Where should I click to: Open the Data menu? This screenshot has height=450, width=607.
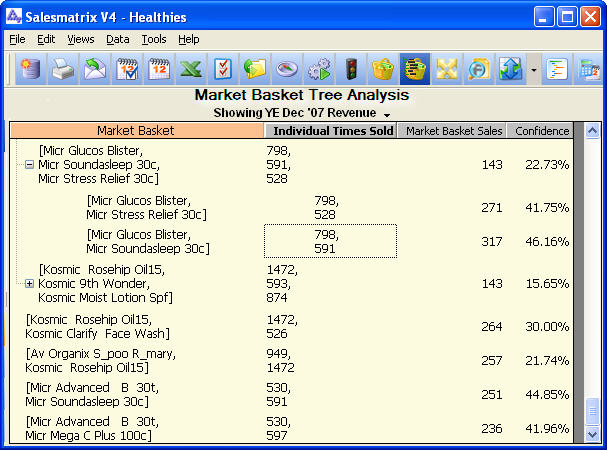tap(118, 39)
